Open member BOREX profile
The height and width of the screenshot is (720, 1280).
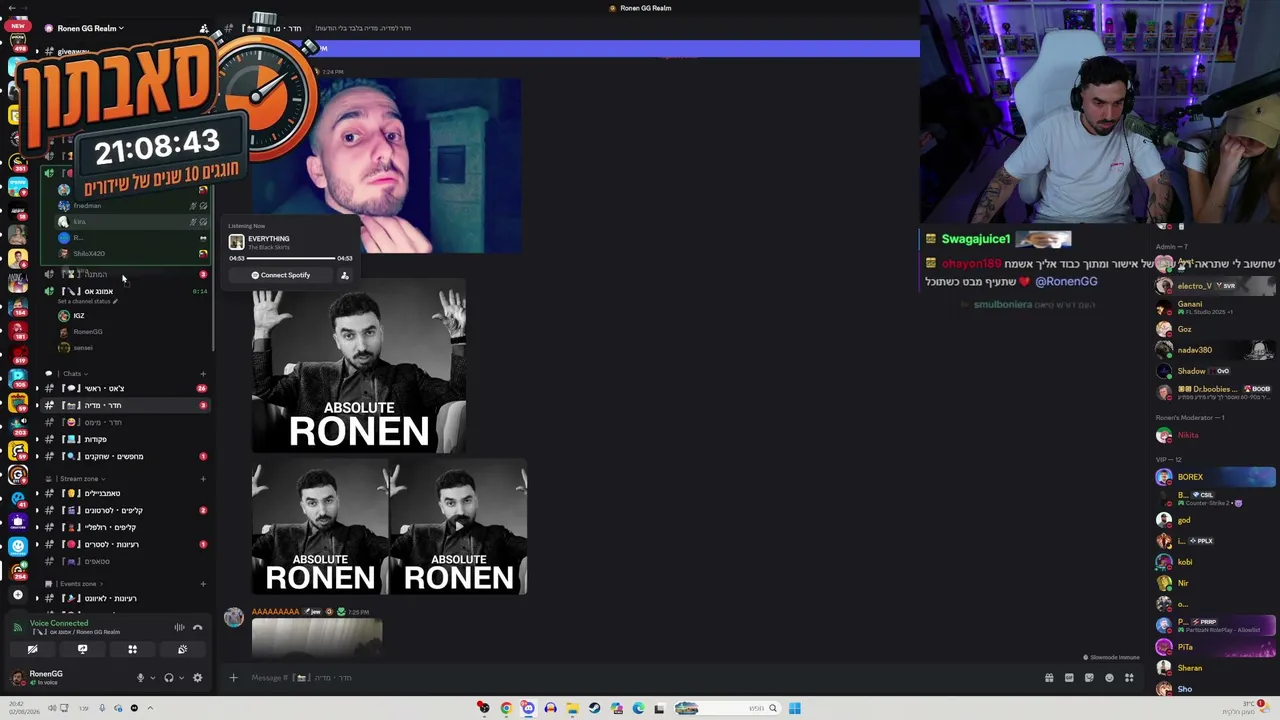1215,477
